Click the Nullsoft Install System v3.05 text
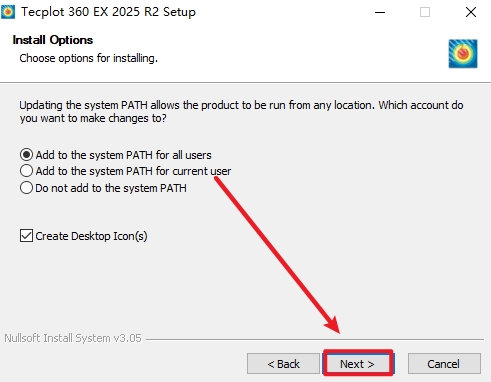This screenshot has width=491, height=382. coord(73,338)
